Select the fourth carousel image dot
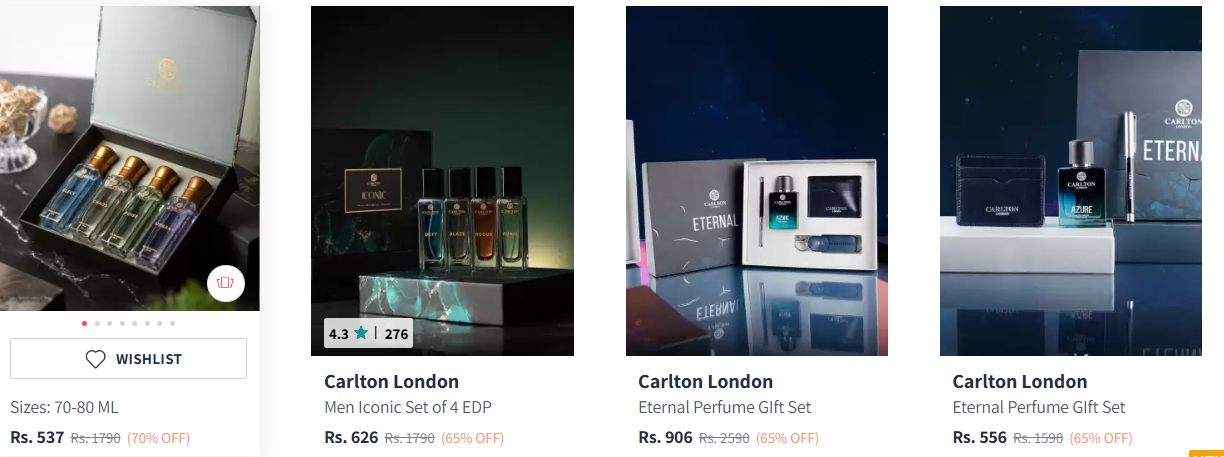Viewport: 1224px width, 457px height. (122, 323)
